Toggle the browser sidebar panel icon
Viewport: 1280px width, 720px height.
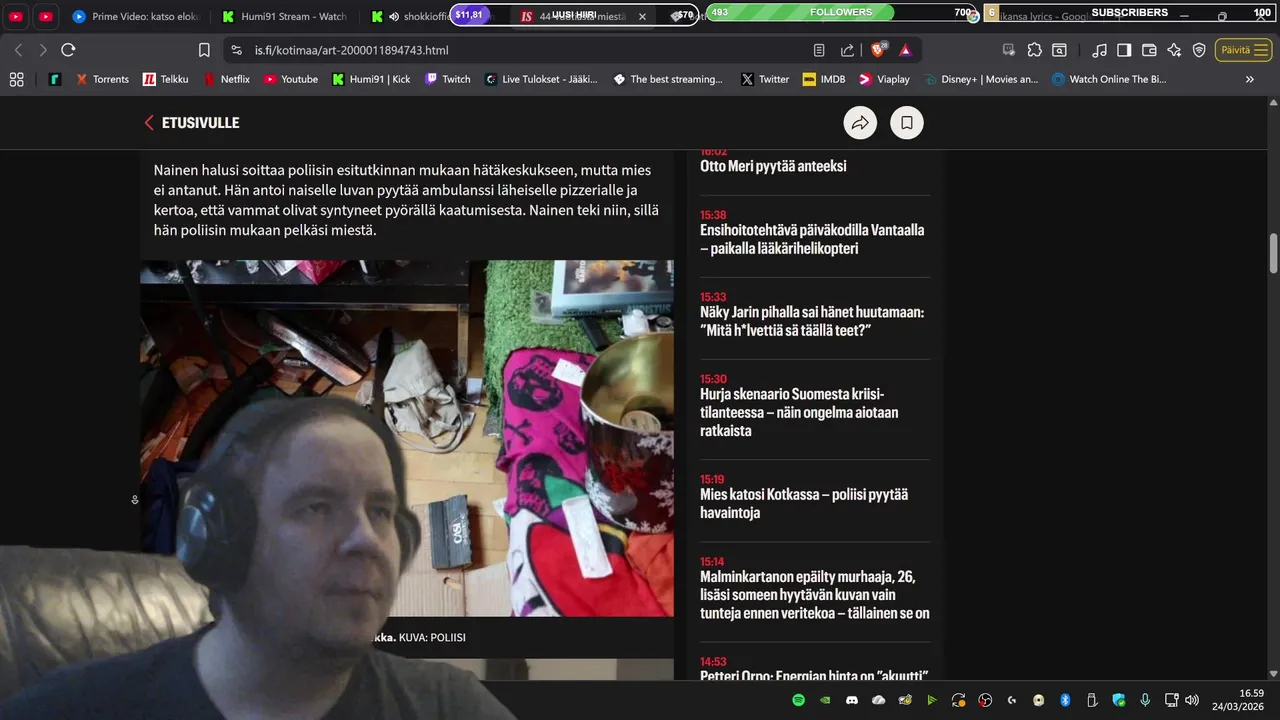click(1124, 50)
